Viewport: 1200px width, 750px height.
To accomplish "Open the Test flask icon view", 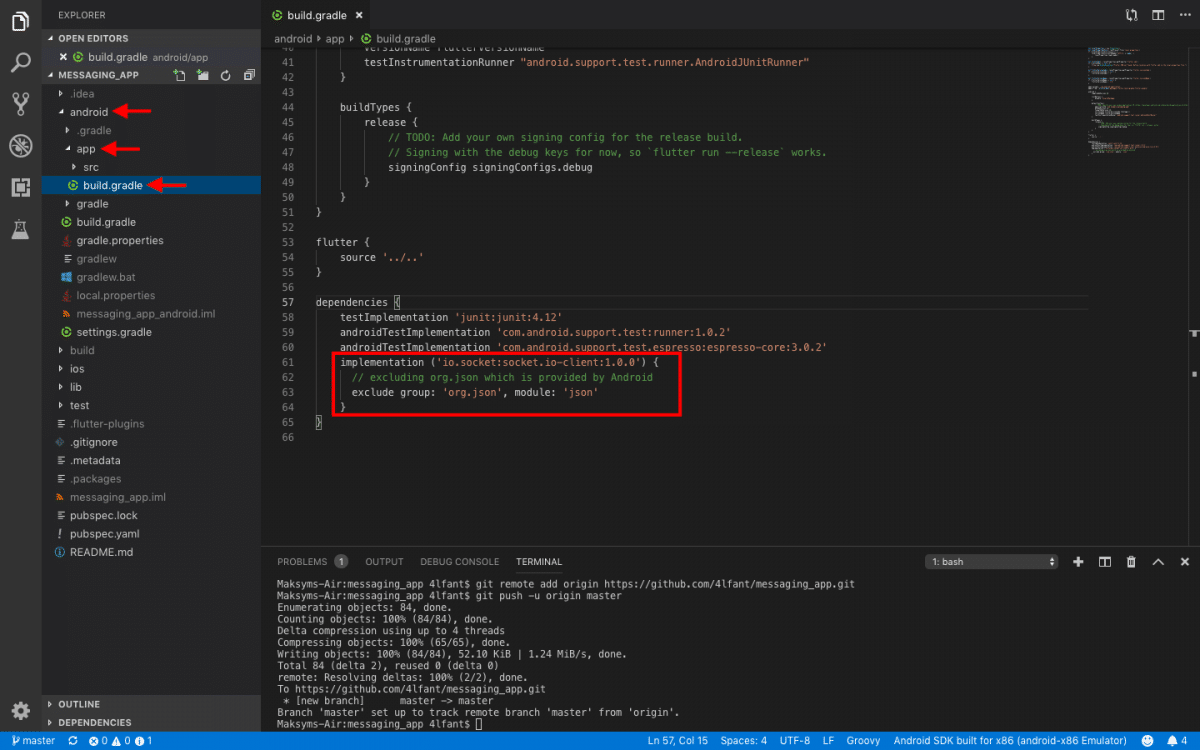I will pyautogui.click(x=20, y=230).
